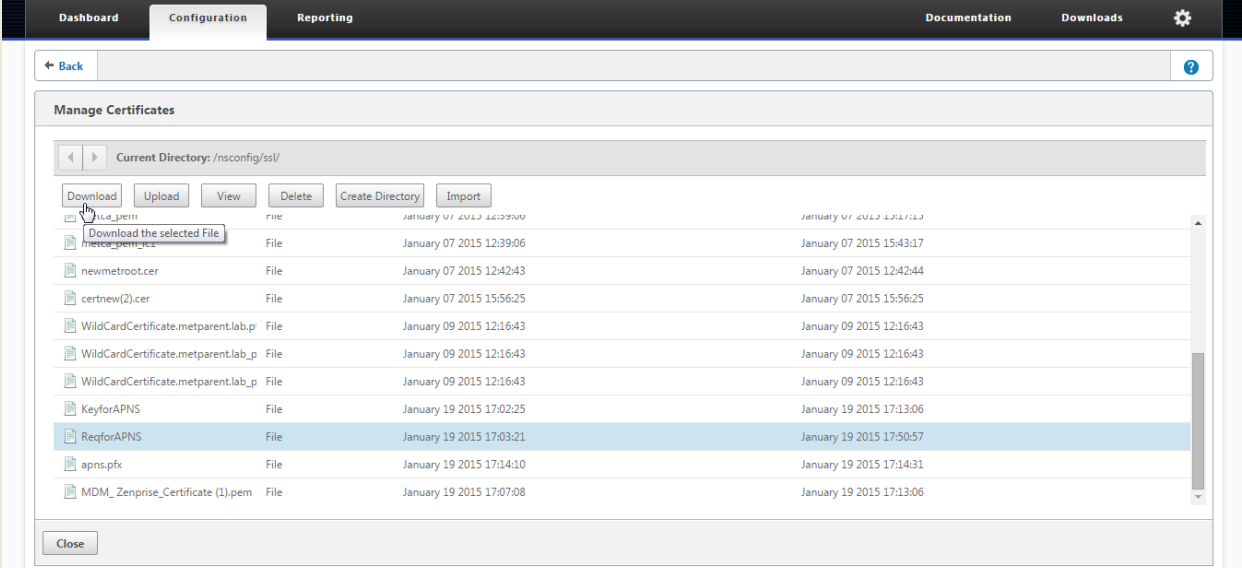This screenshot has height=568, width=1242.
Task: Click the blue help question mark icon
Action: [x=1191, y=66]
